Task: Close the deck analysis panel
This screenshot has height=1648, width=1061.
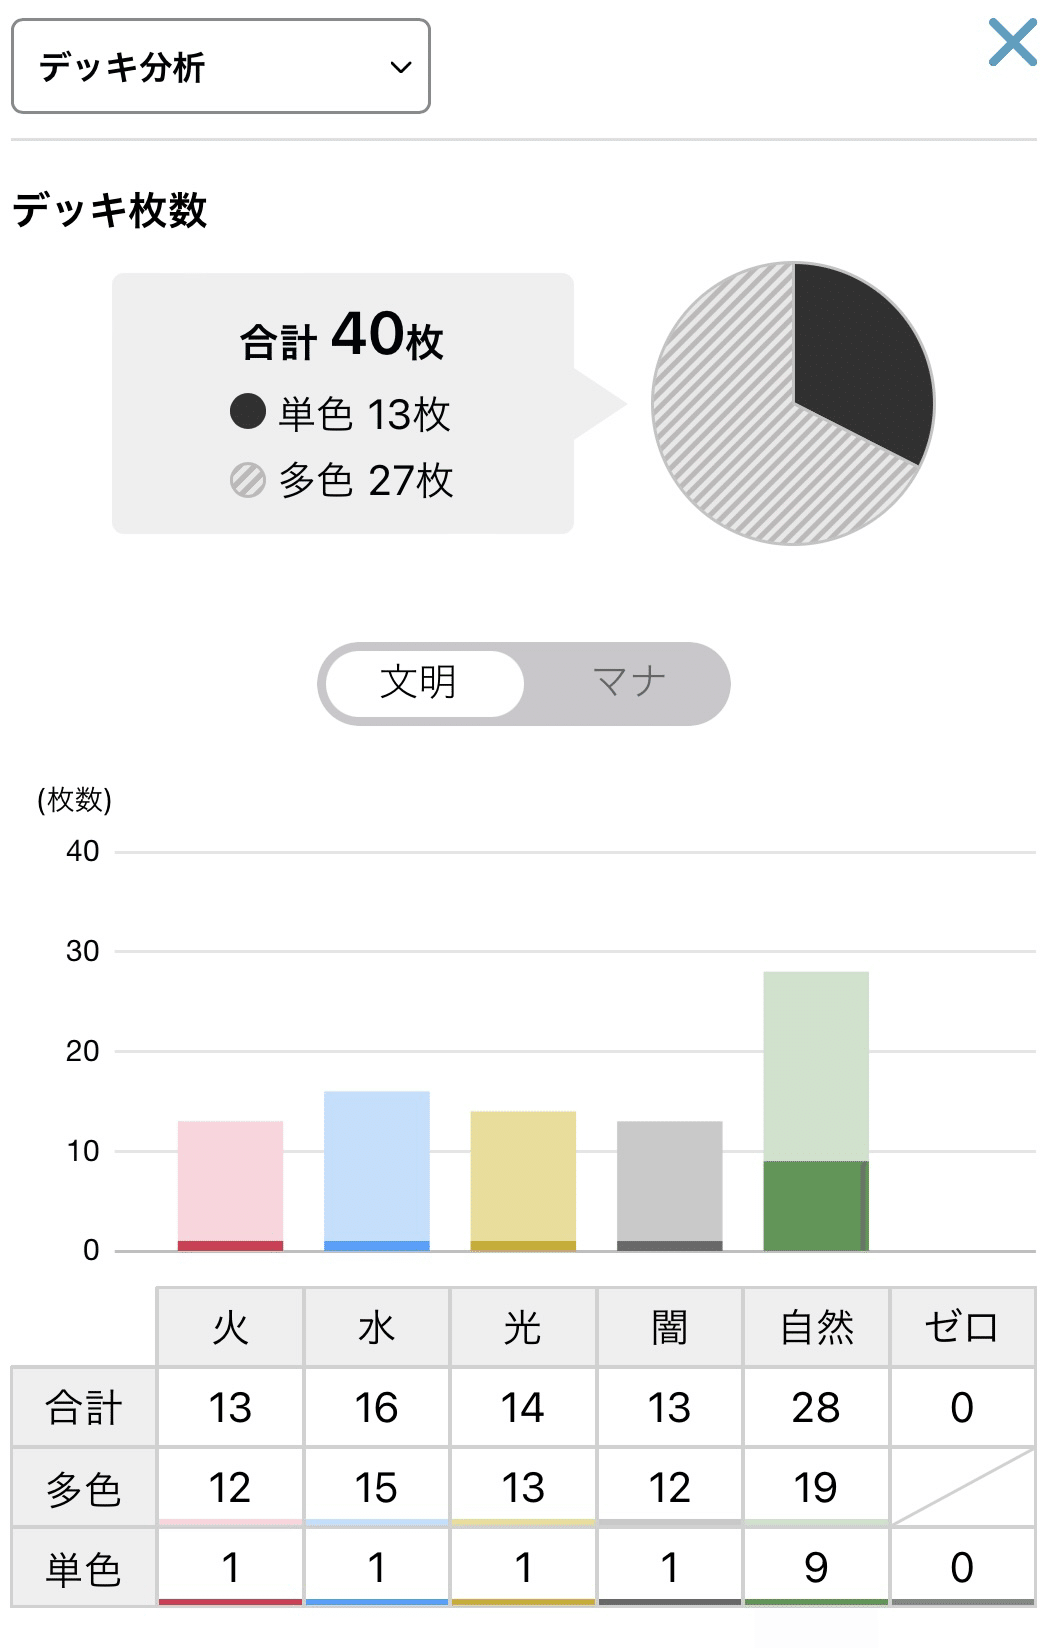Action: click(x=1012, y=44)
